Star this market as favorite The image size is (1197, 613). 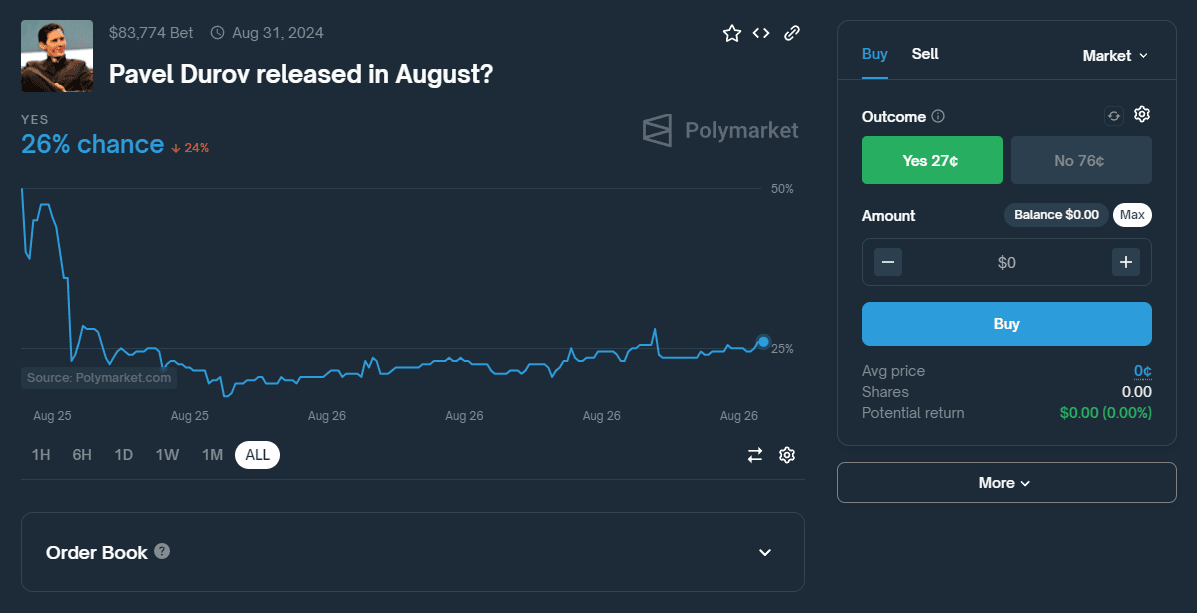point(732,34)
